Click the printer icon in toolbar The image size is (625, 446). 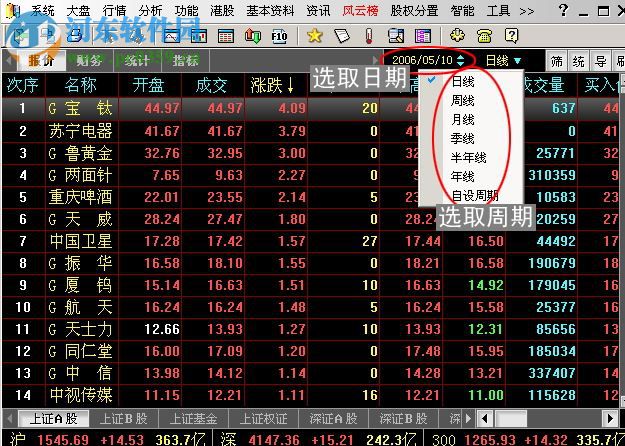click(74, 35)
